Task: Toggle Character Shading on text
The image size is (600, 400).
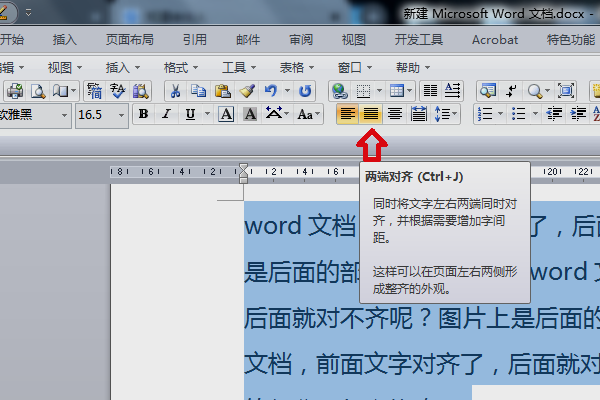Action: 250,114
